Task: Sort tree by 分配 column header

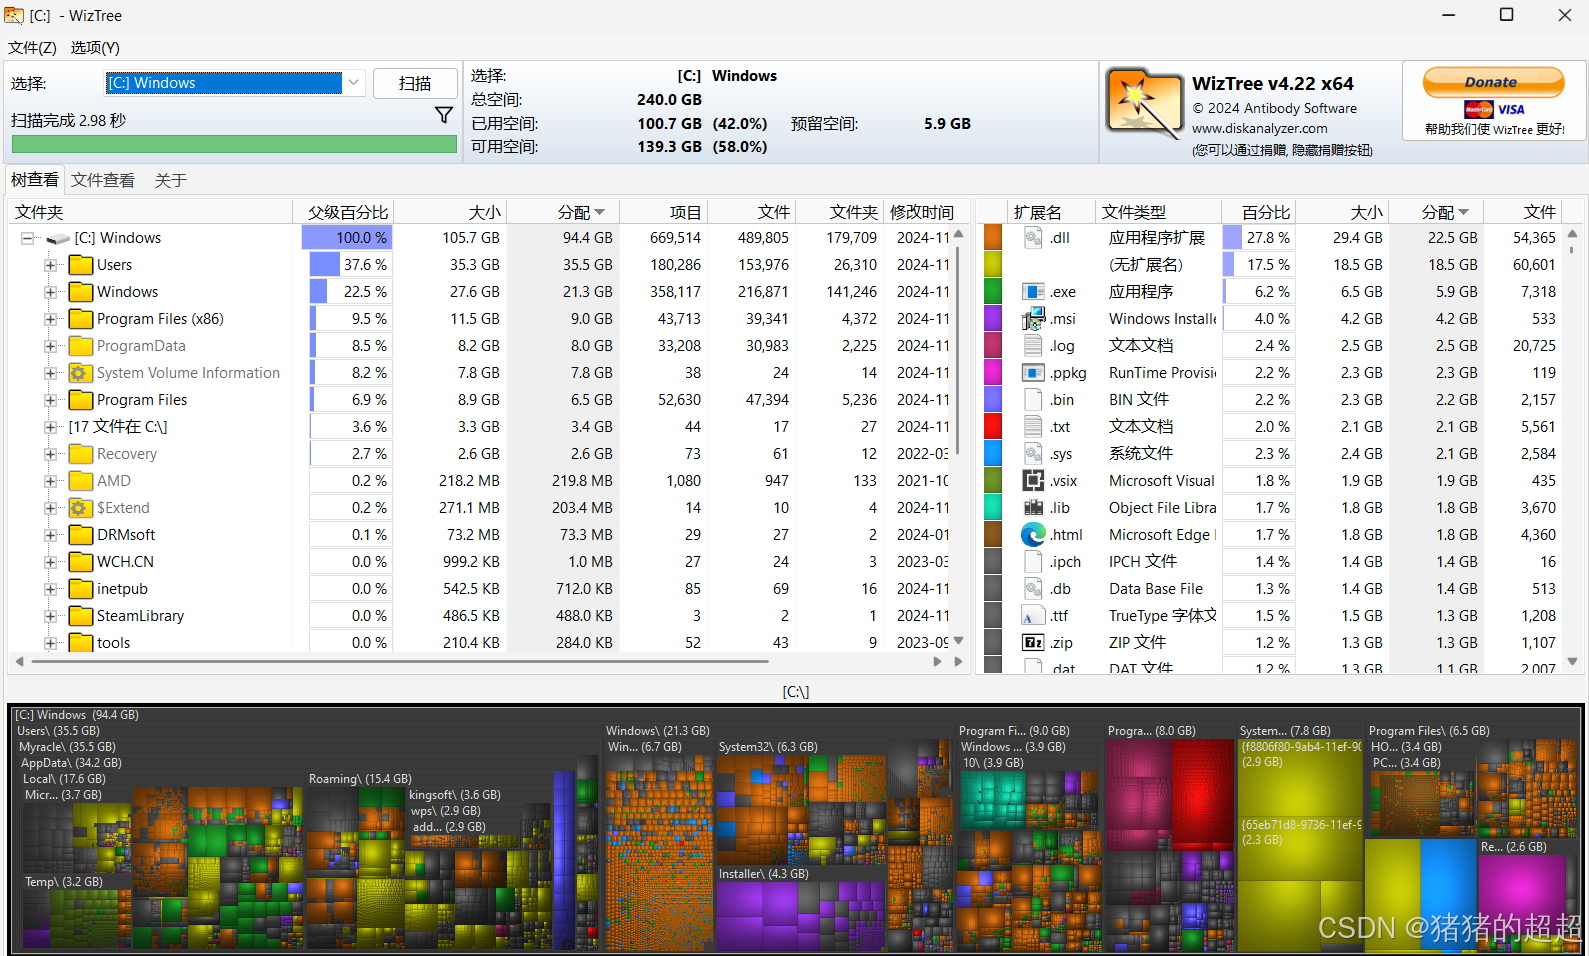Action: [x=563, y=212]
